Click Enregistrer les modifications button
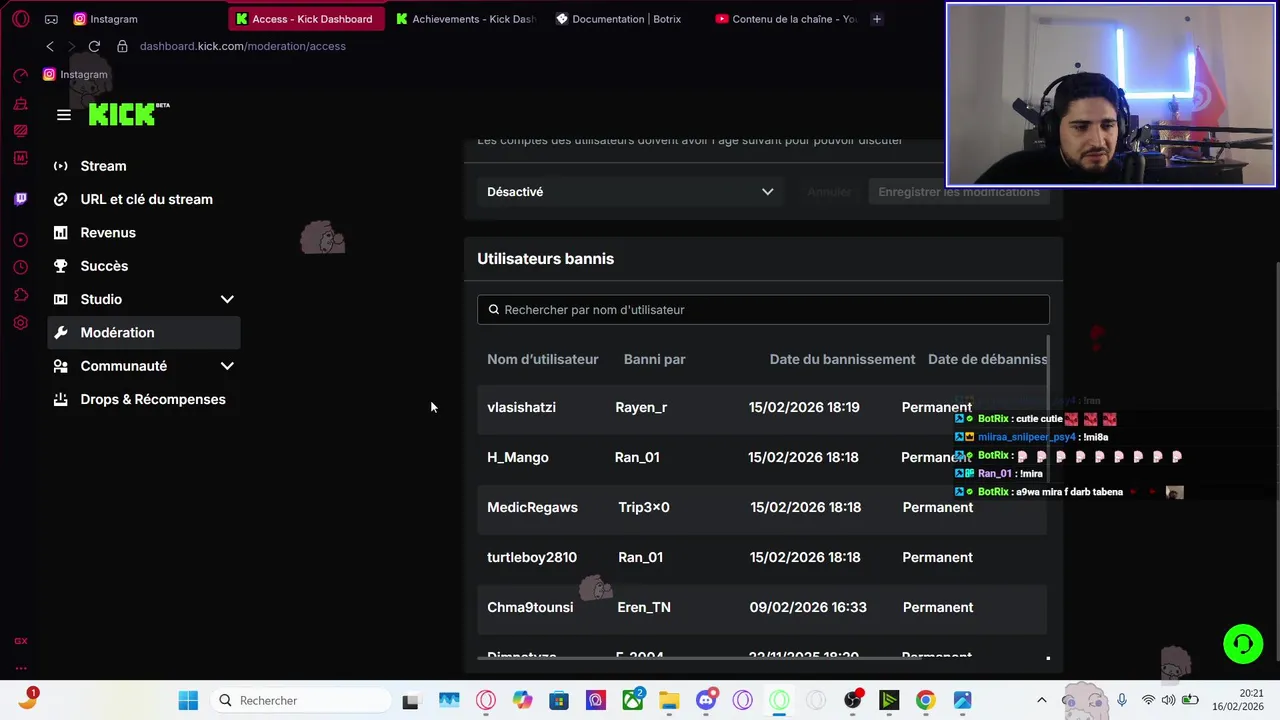Viewport: 1280px width, 720px height. click(959, 192)
